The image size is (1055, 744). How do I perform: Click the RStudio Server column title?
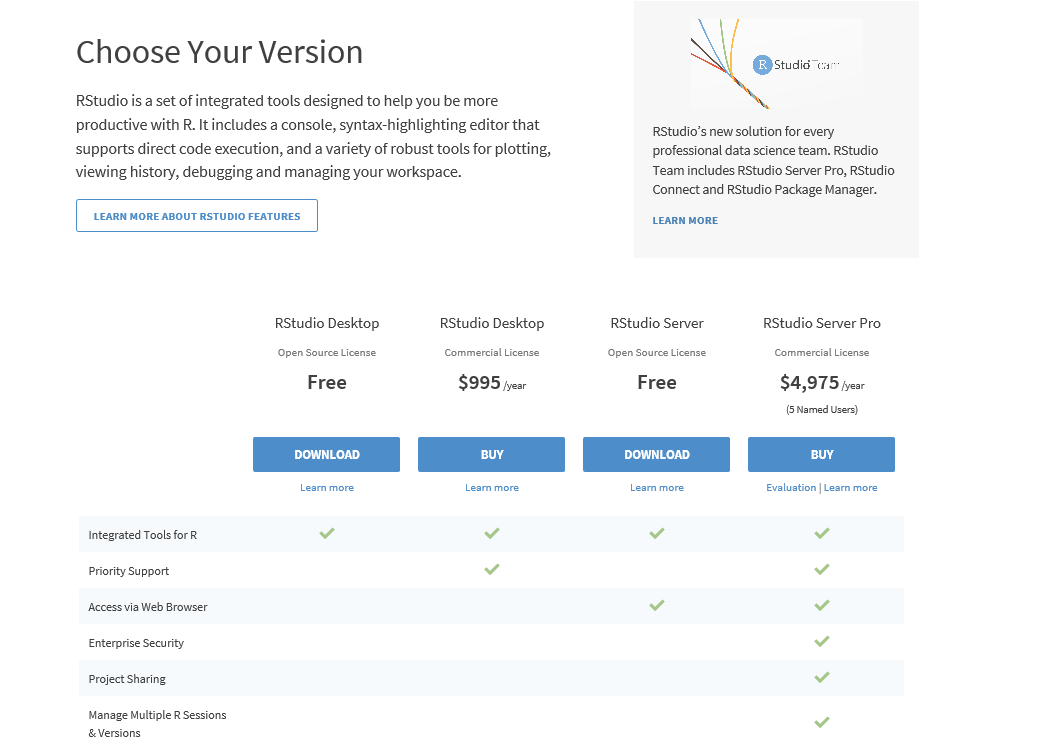pos(657,324)
